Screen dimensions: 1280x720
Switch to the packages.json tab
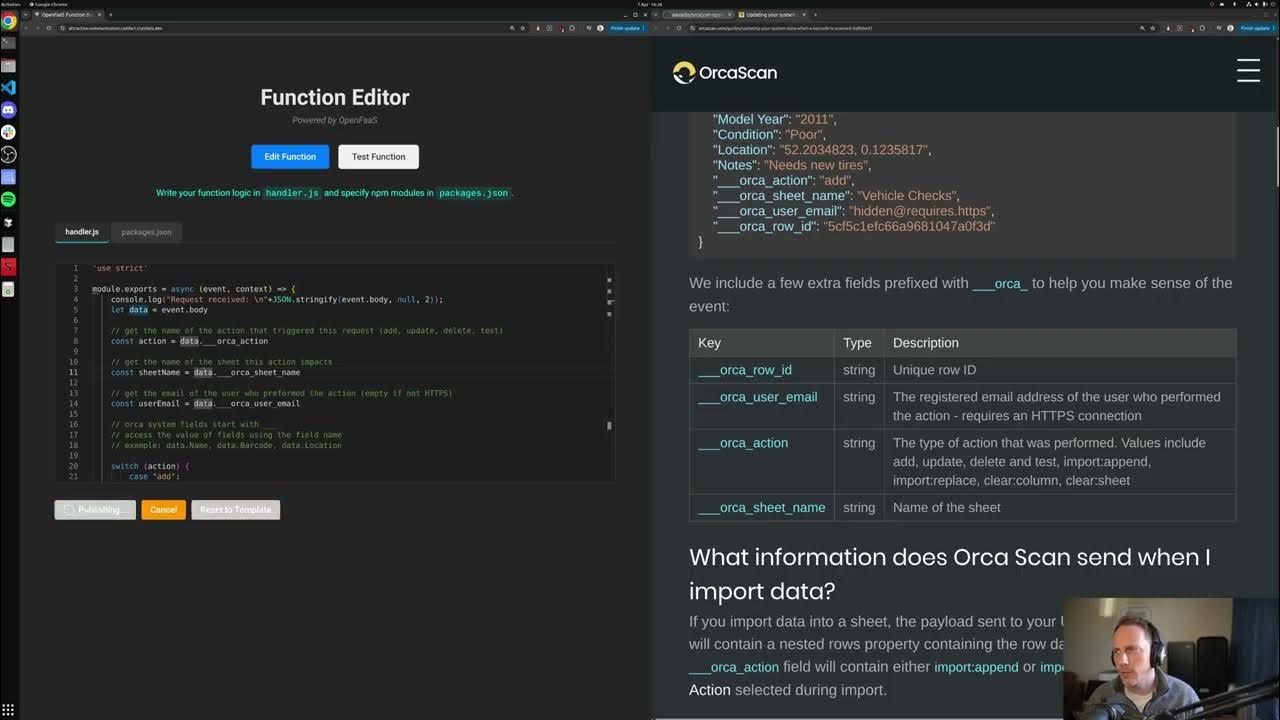pyautogui.click(x=146, y=231)
